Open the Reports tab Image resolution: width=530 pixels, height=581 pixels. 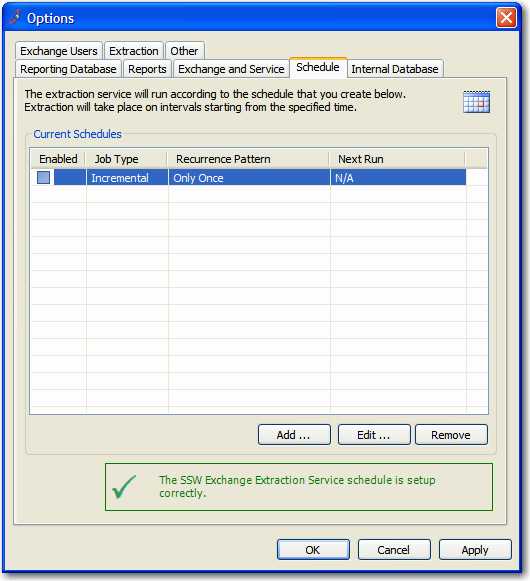click(147, 69)
